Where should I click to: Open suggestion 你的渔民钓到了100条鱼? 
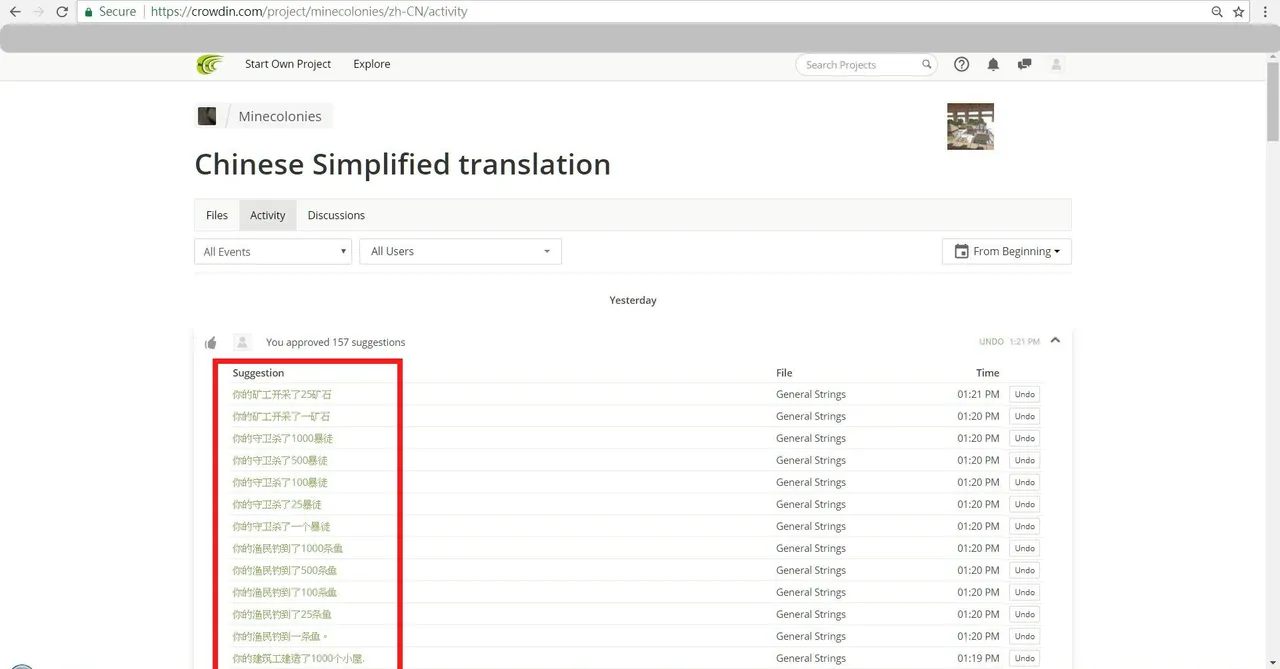pyautogui.click(x=285, y=592)
